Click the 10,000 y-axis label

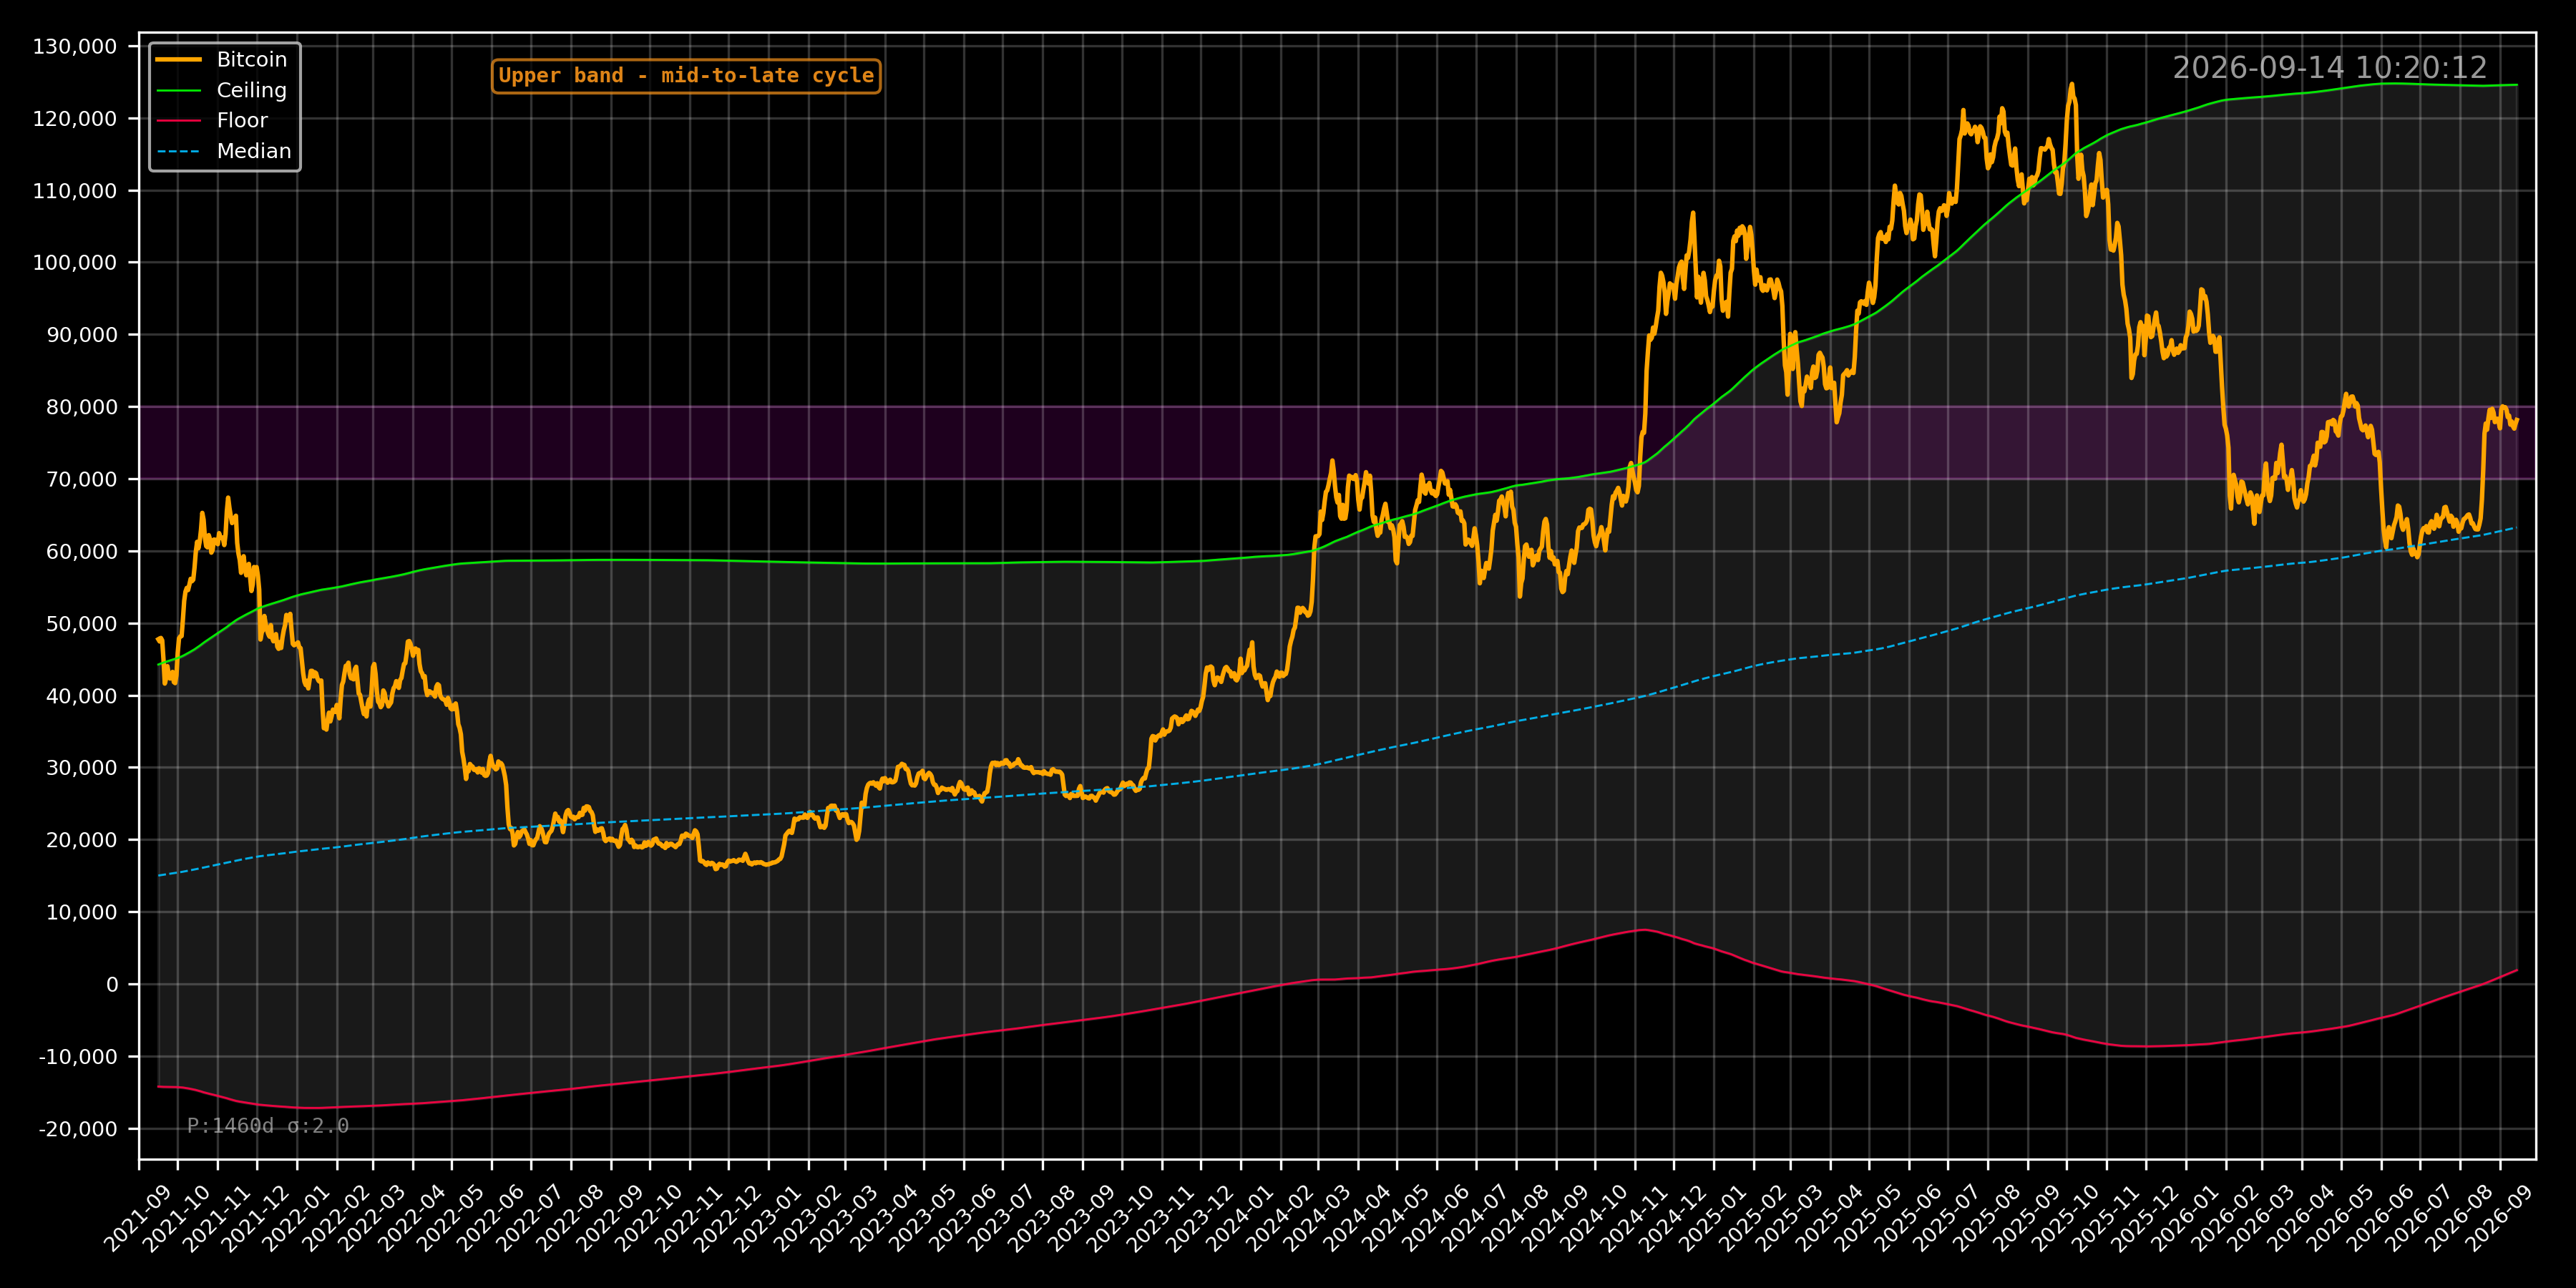(82, 912)
